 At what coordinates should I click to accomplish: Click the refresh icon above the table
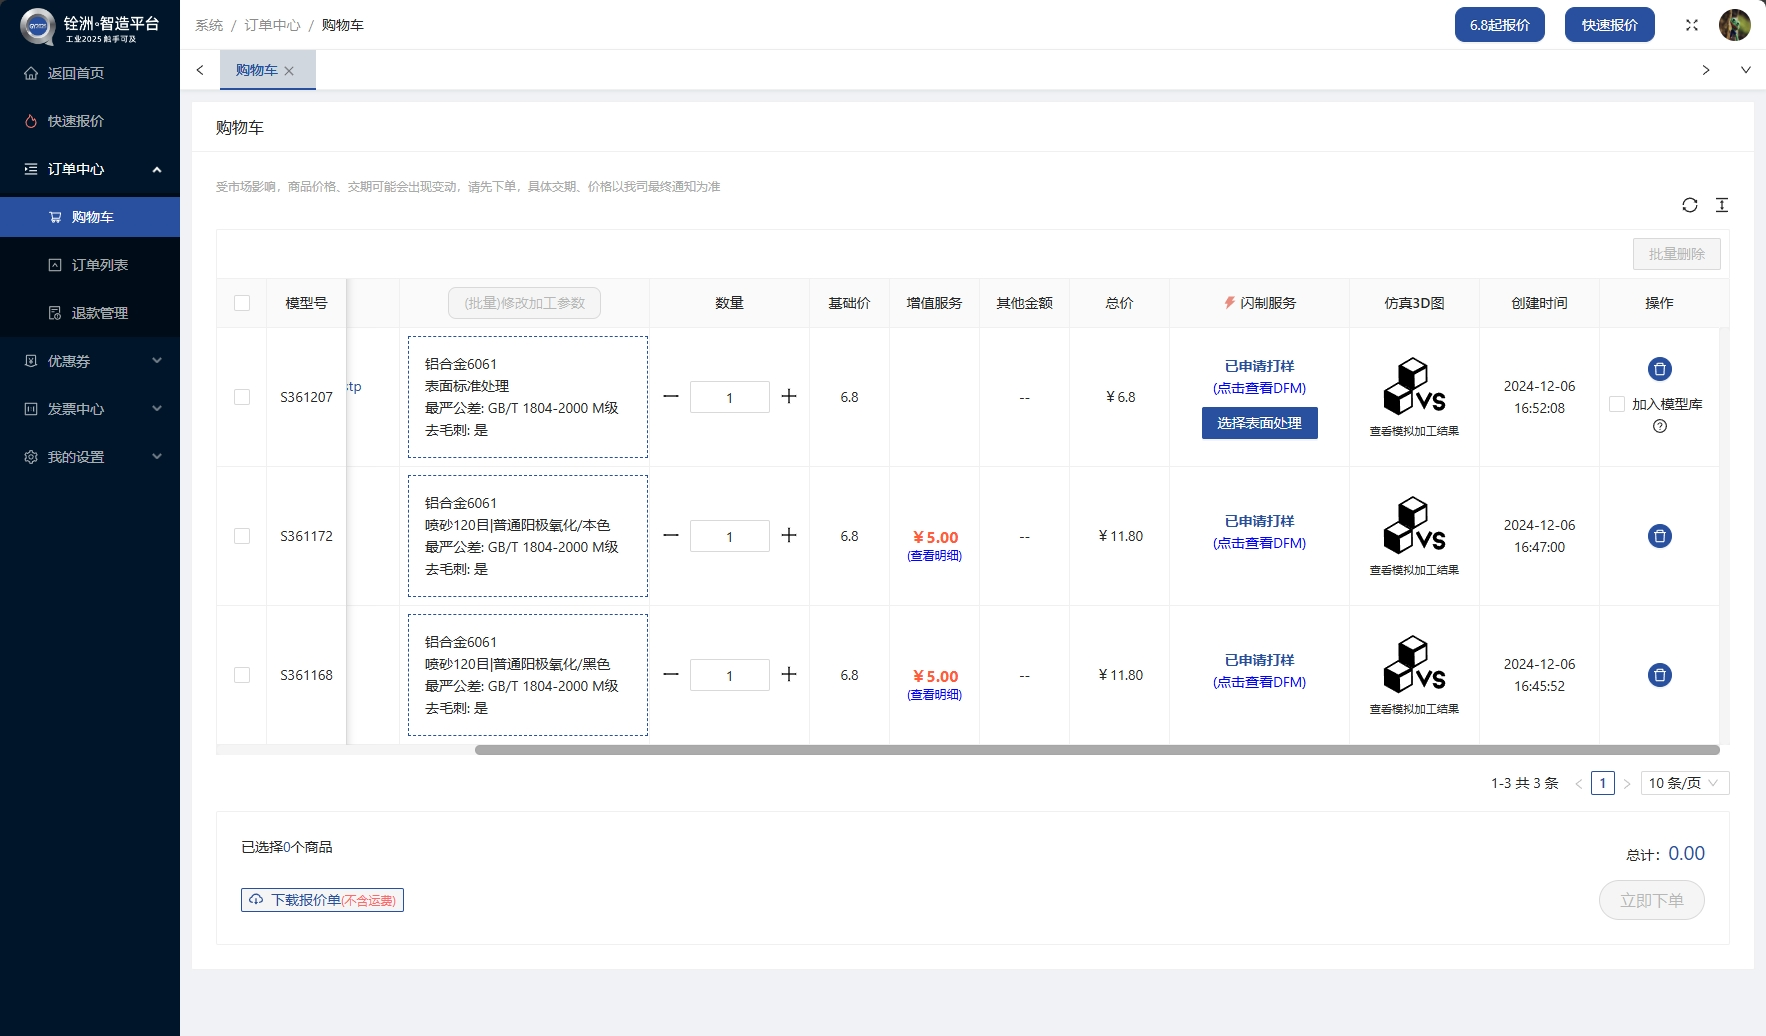pos(1689,205)
